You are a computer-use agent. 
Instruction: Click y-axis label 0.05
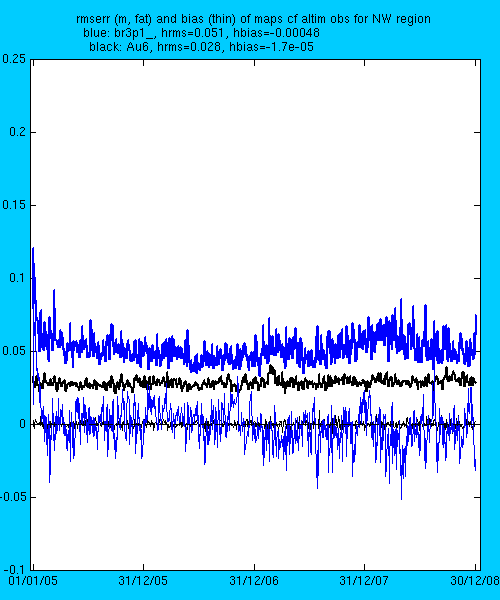pyautogui.click(x=14, y=351)
